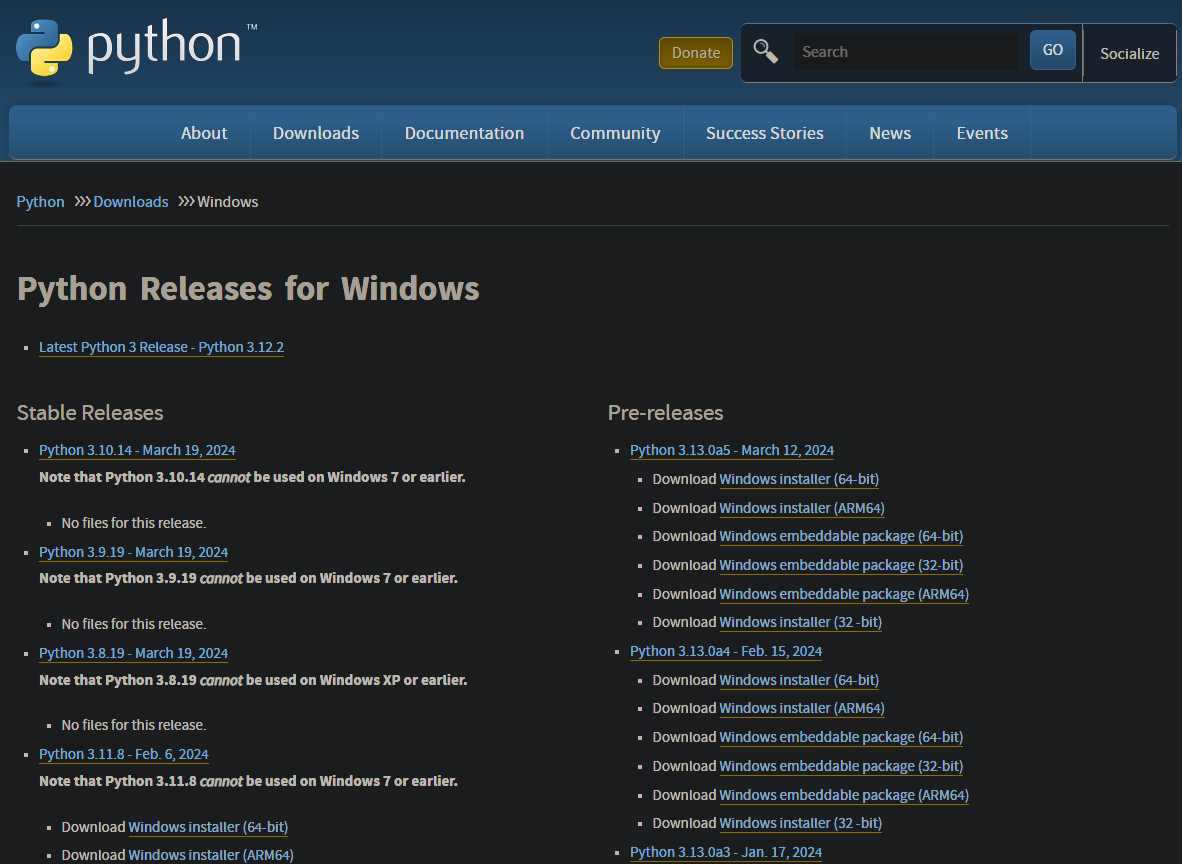Go to Downloads breadcrumb link
The height and width of the screenshot is (864, 1182).
[x=131, y=202]
